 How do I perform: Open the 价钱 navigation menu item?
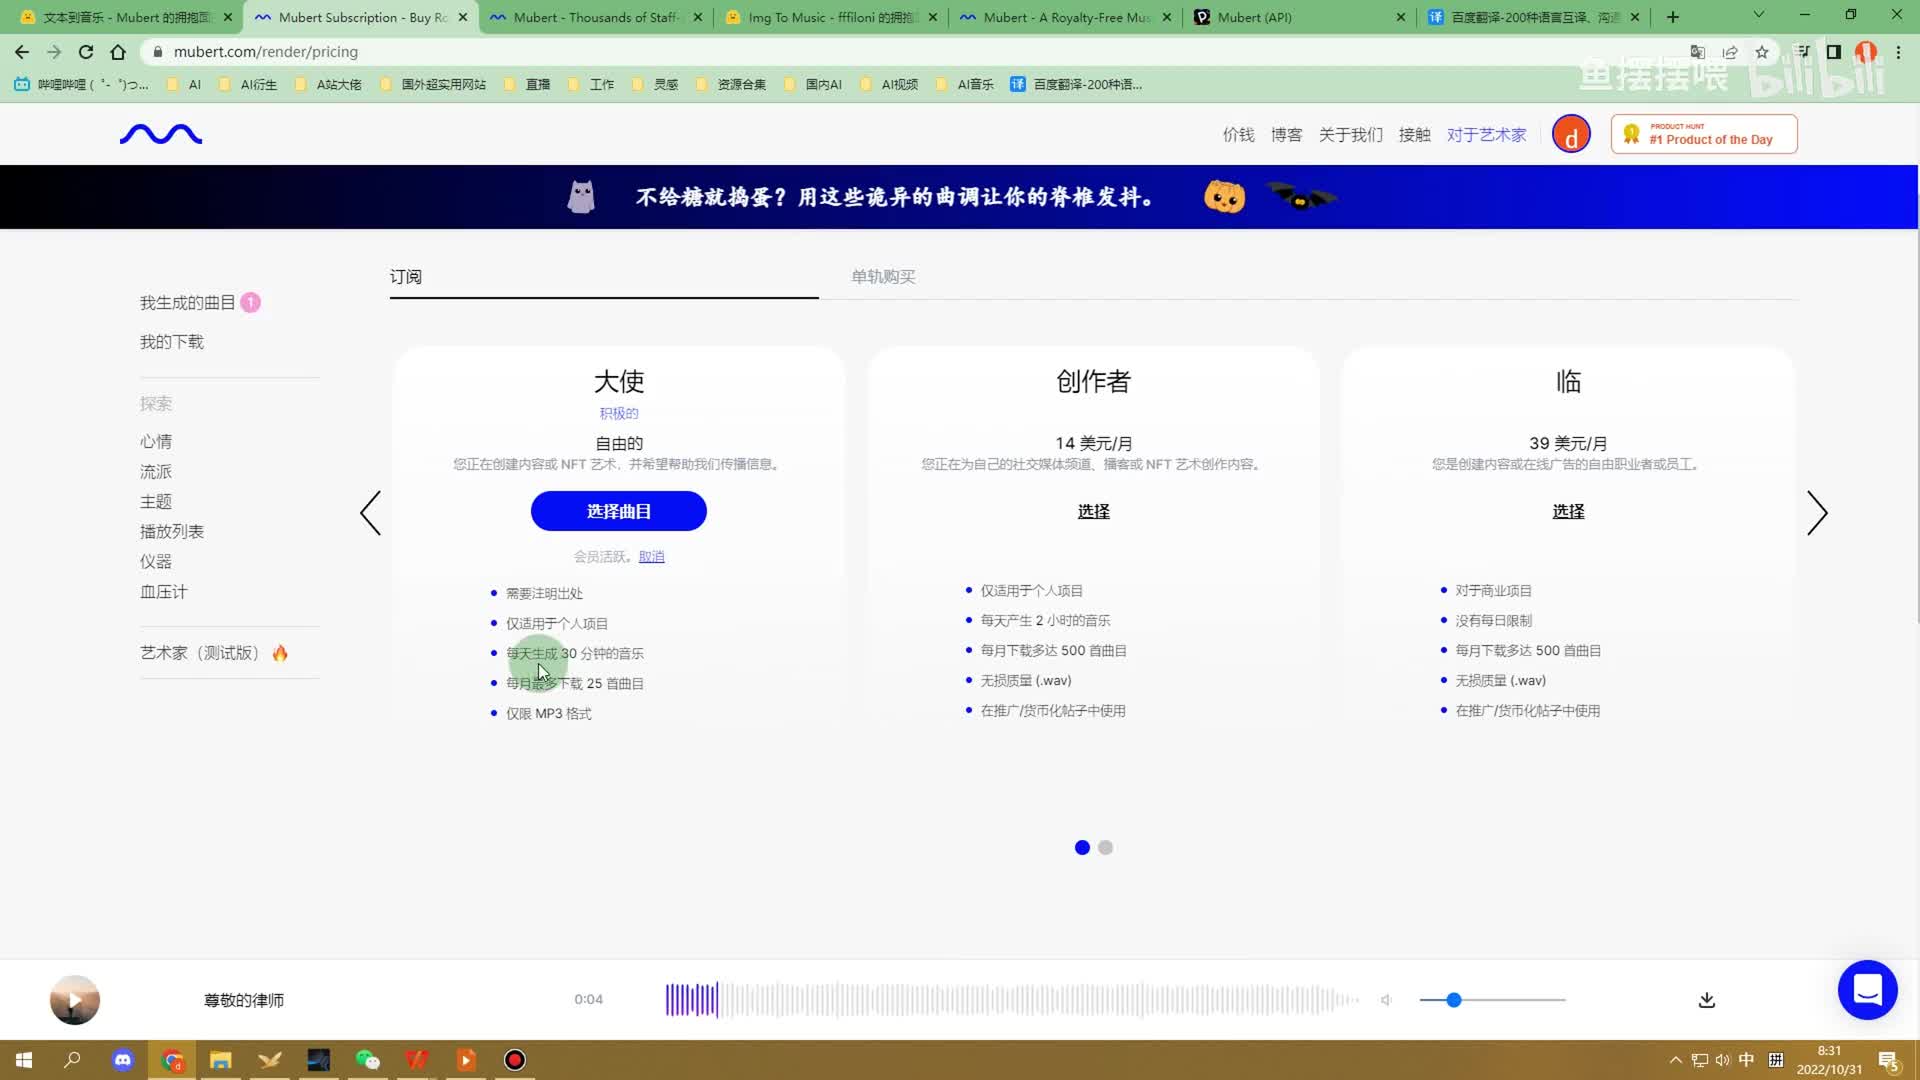pos(1238,135)
